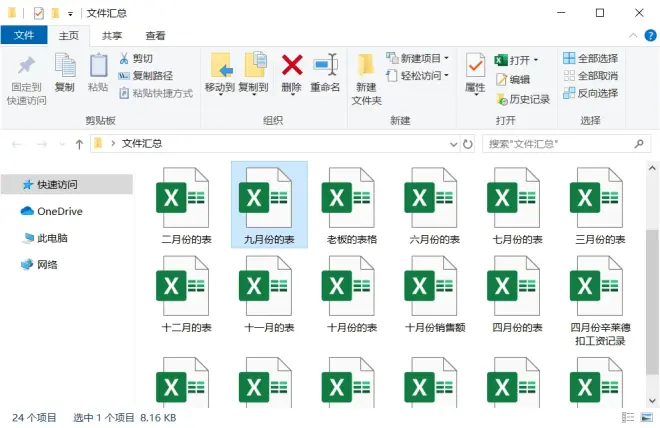Click the Cut (剪切) scissors icon
This screenshot has height=428, width=660.
point(124,58)
